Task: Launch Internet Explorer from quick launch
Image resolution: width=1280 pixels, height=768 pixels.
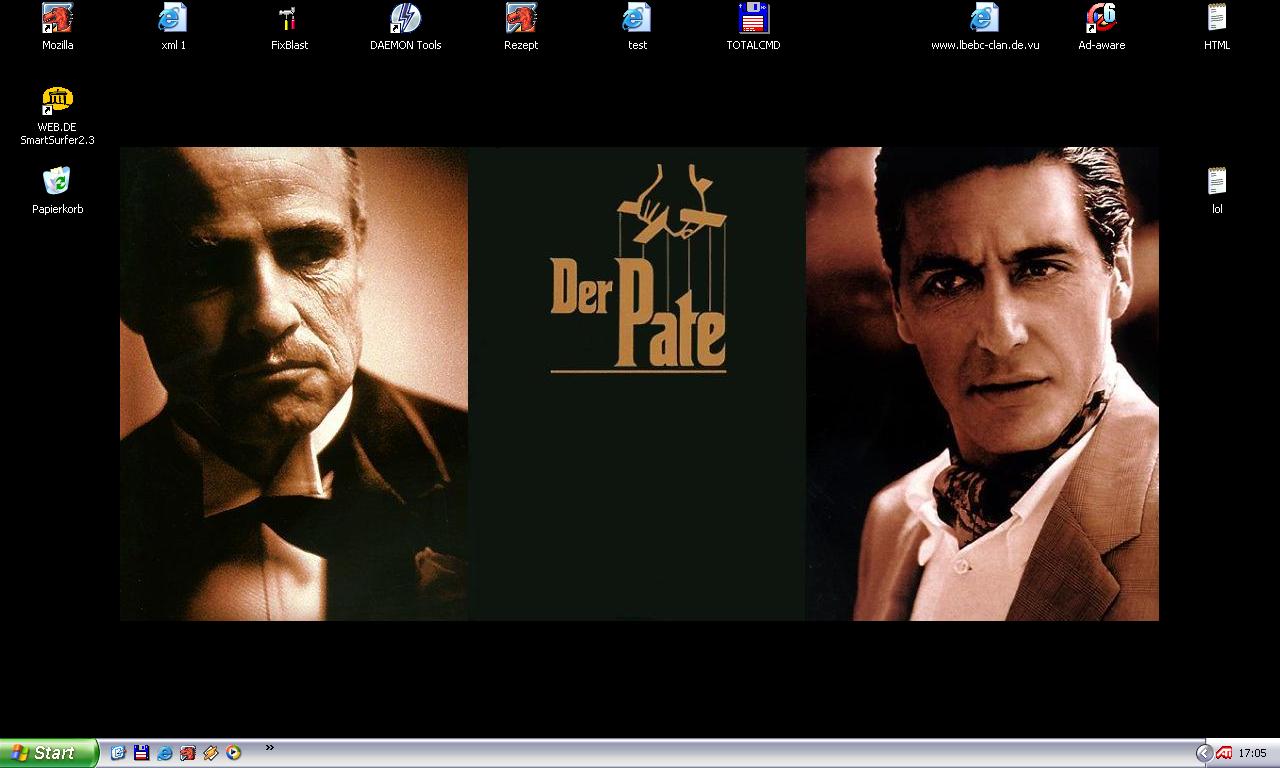Action: tap(164, 753)
